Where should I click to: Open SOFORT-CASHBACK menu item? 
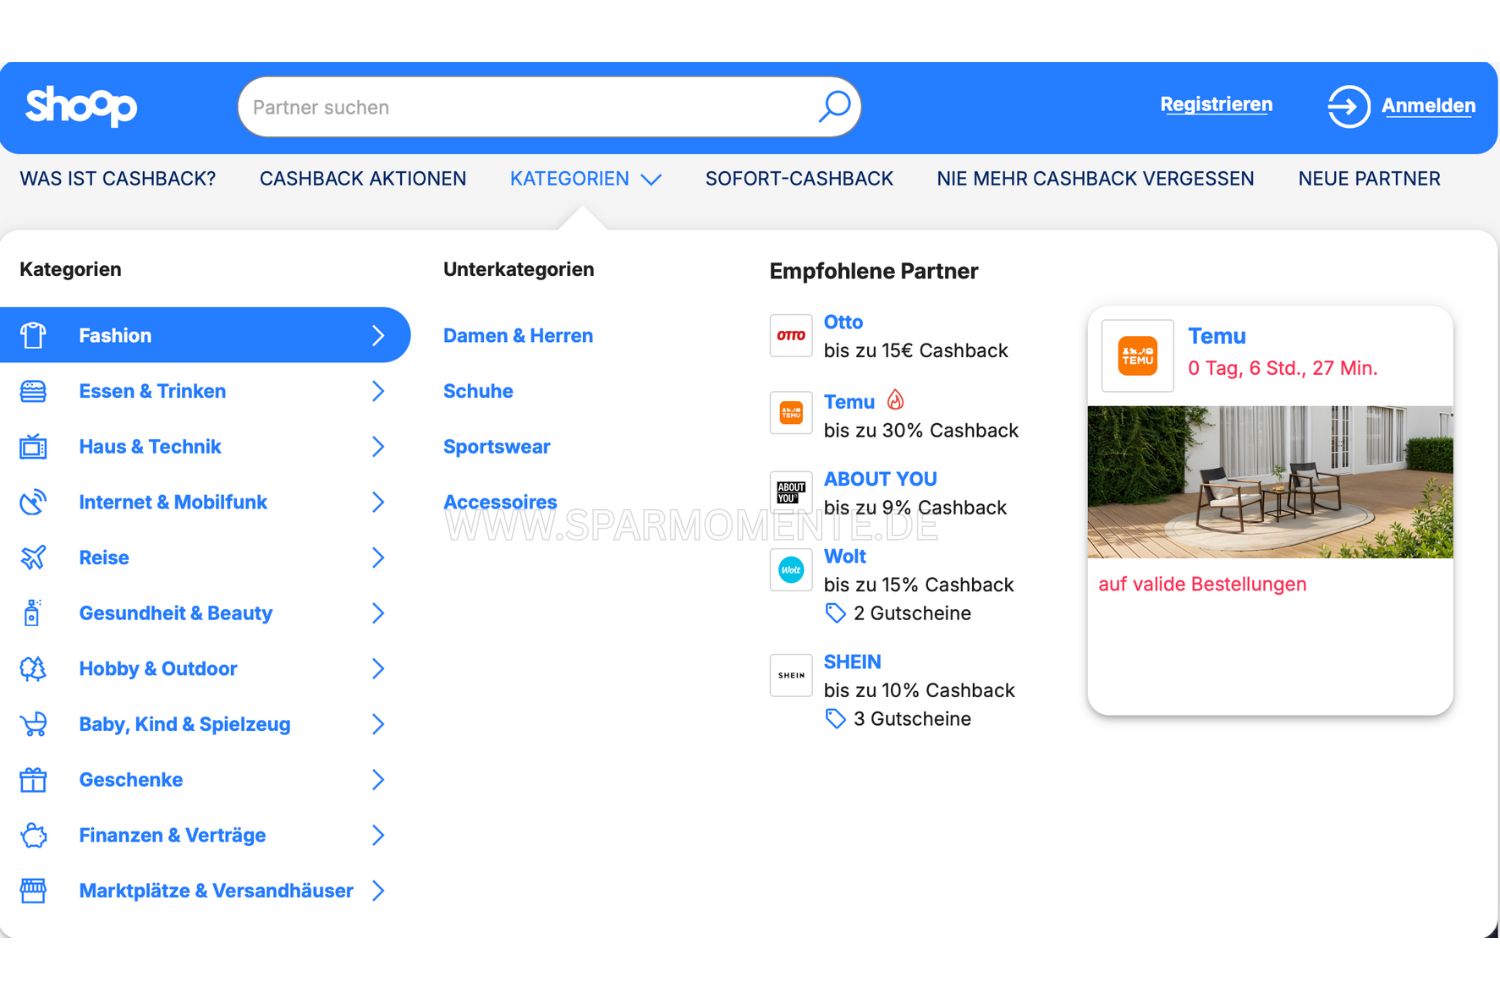pos(799,179)
